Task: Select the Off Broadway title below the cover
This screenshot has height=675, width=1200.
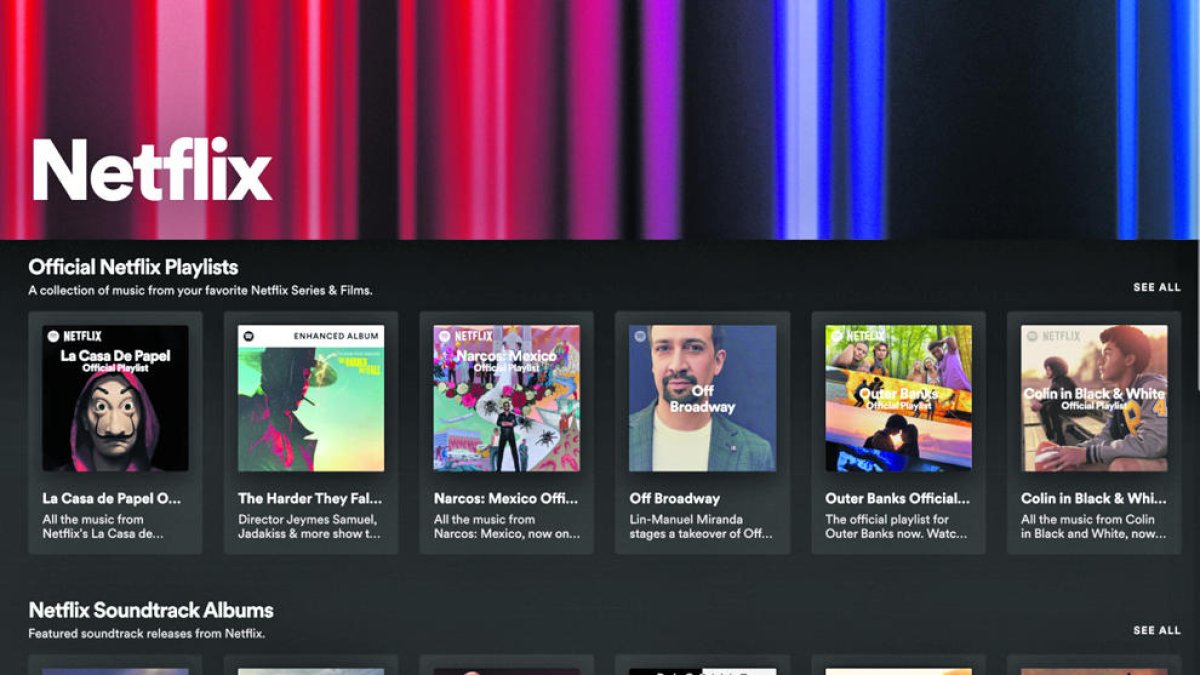Action: click(674, 498)
